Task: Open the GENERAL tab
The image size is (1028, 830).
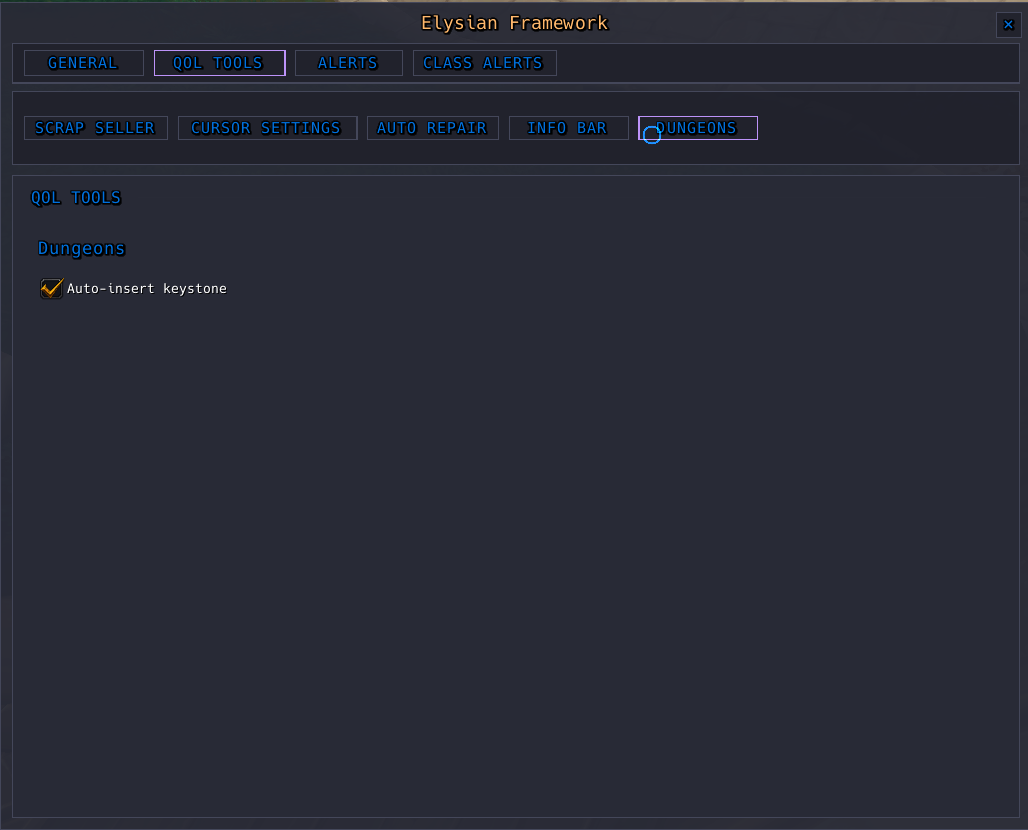Action: (x=84, y=63)
